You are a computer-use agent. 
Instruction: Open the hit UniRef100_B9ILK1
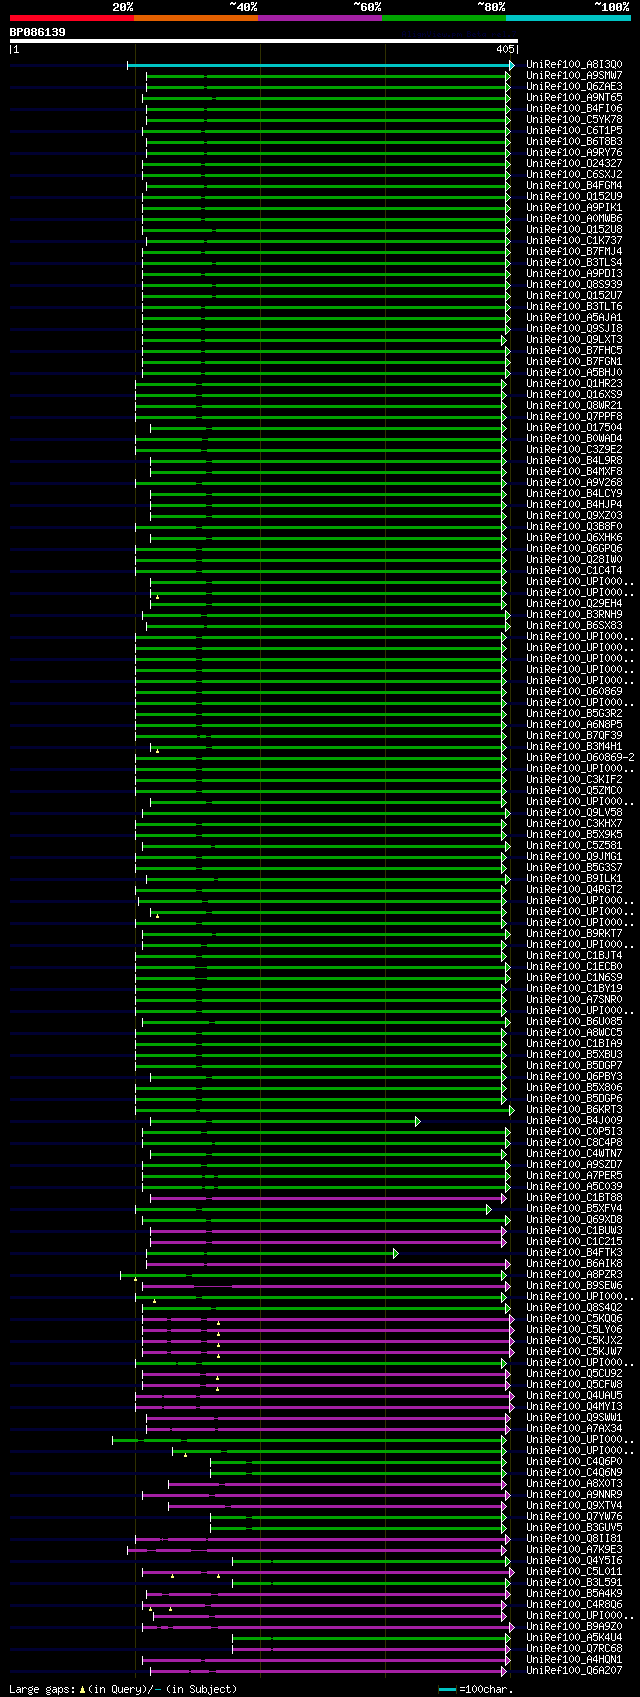point(574,879)
